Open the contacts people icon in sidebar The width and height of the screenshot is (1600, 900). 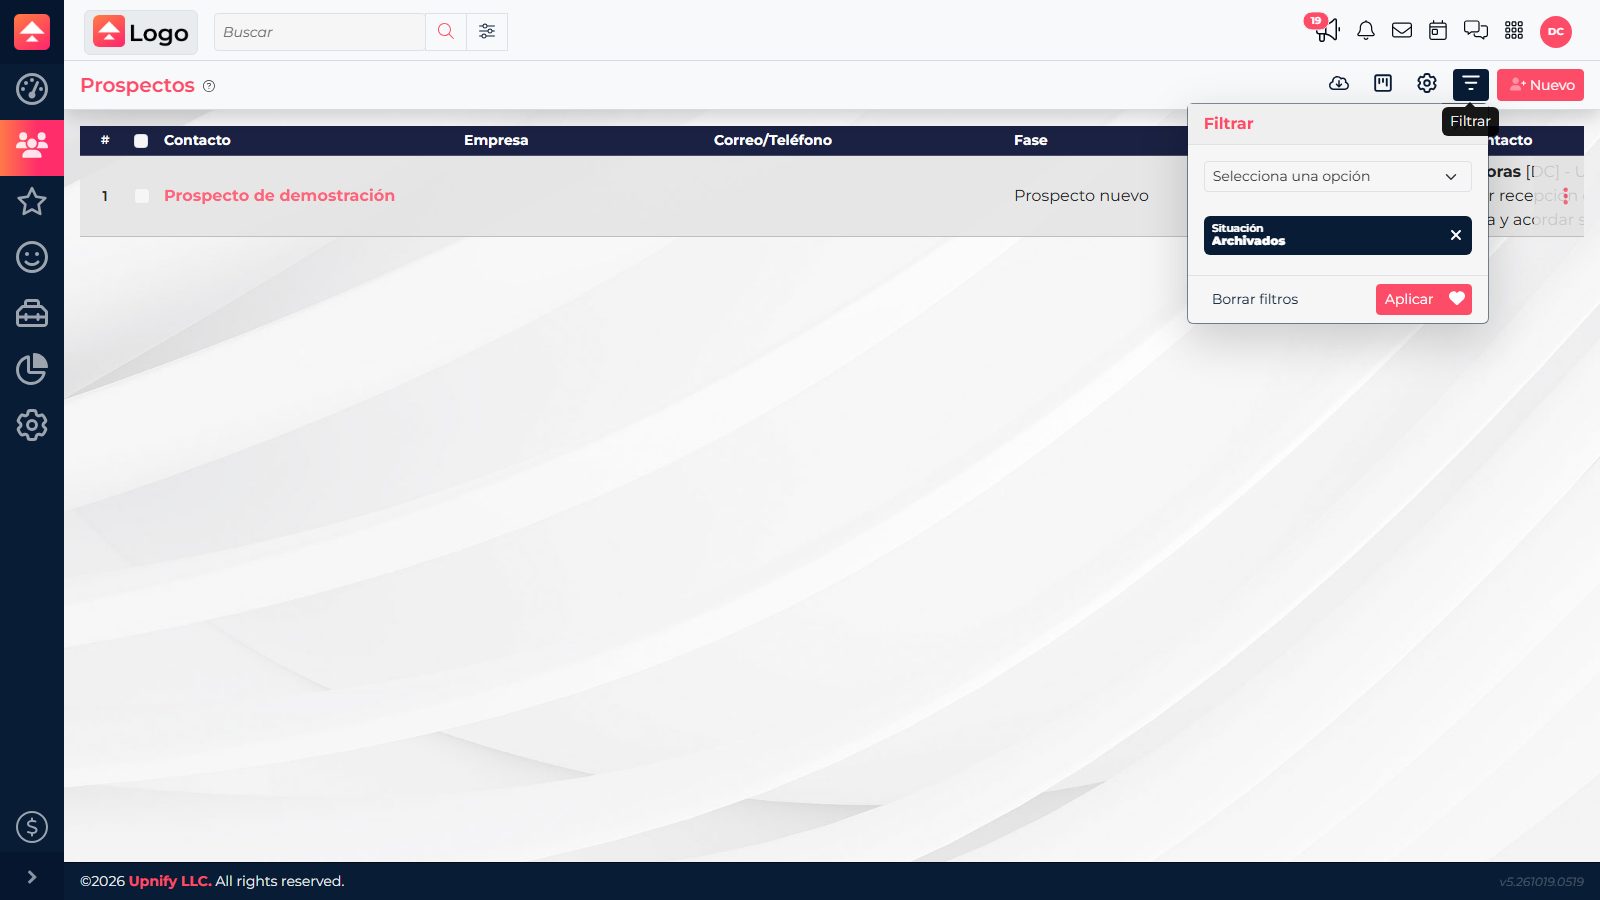coord(32,146)
